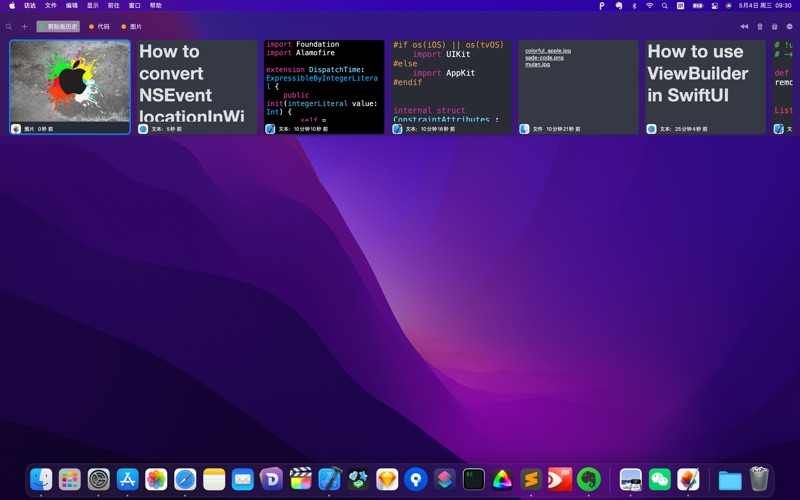
Task: Open the gift icon in panel toolbar
Action: [x=775, y=27]
